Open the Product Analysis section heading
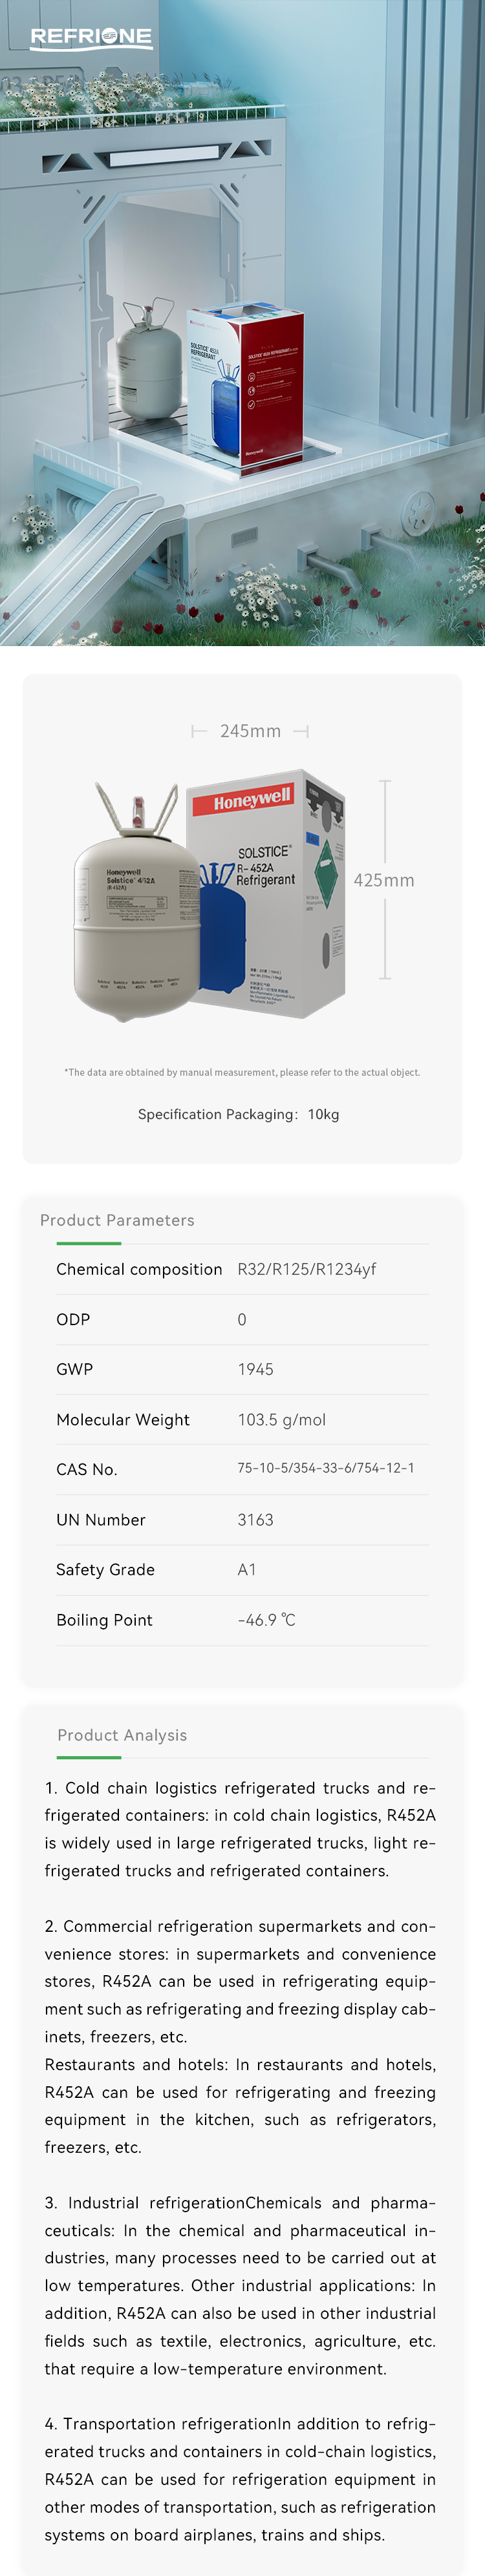485x2576 pixels. click(122, 1735)
